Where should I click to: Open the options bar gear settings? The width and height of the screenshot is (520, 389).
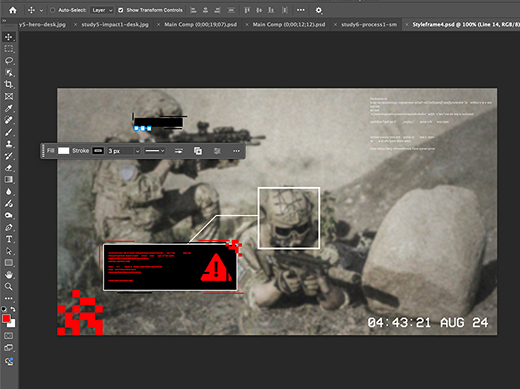point(319,10)
